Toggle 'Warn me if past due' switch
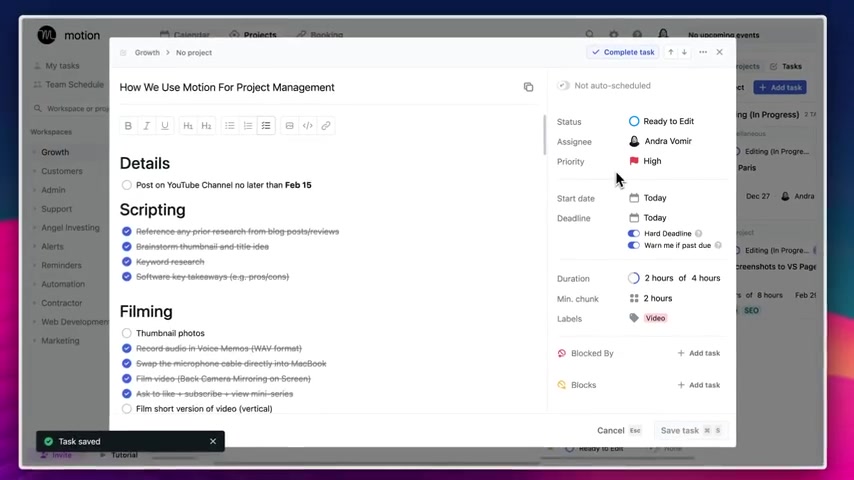 pyautogui.click(x=633, y=245)
